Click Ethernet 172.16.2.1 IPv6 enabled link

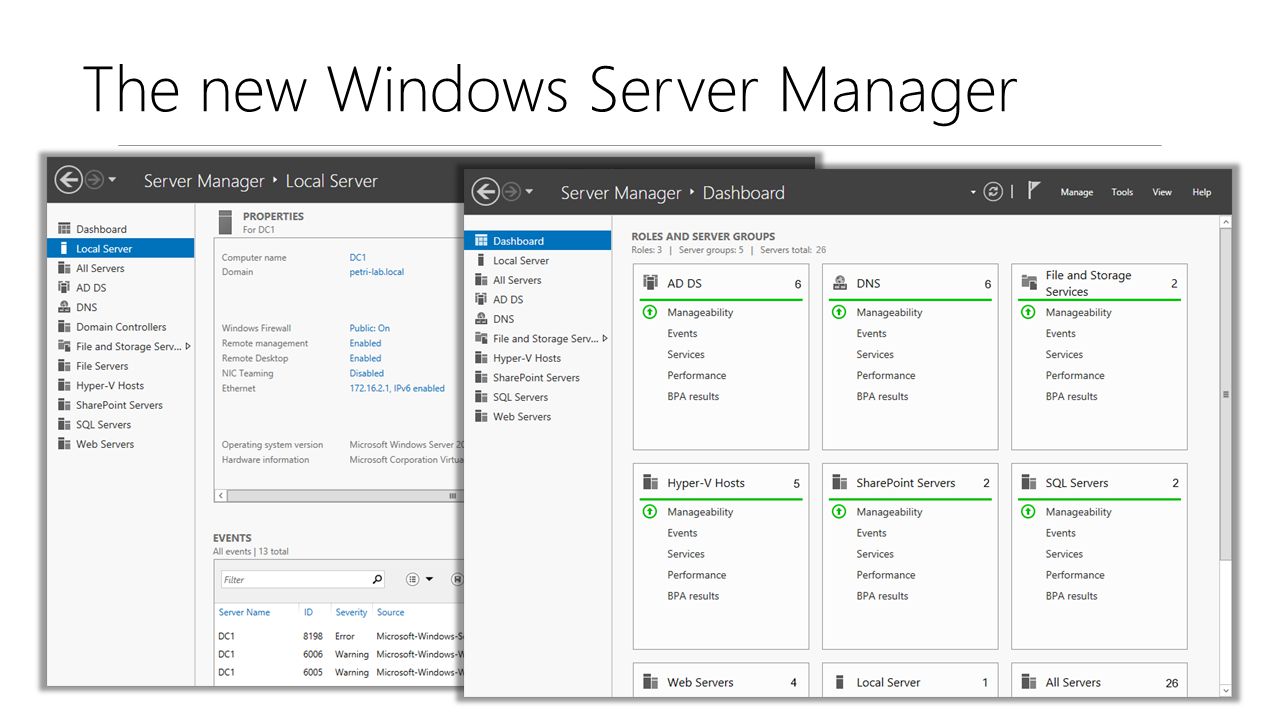[397, 388]
